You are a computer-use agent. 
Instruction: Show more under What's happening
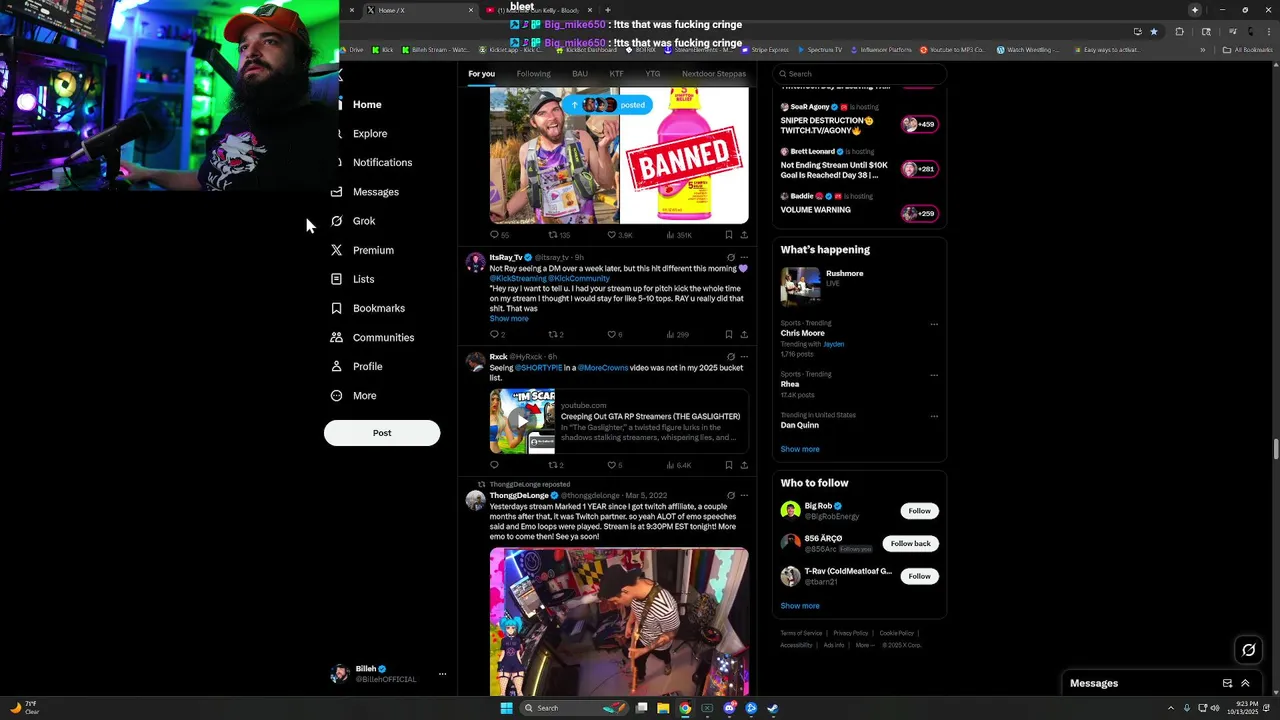pyautogui.click(x=800, y=449)
